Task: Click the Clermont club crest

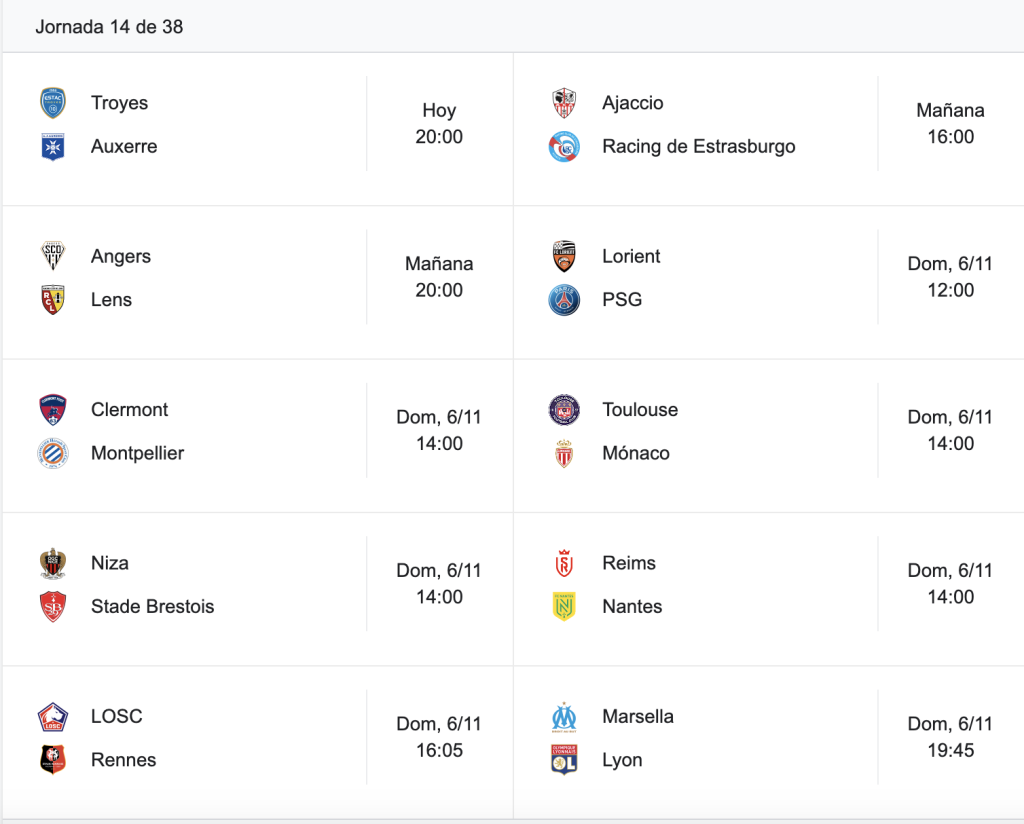Action: [53, 410]
